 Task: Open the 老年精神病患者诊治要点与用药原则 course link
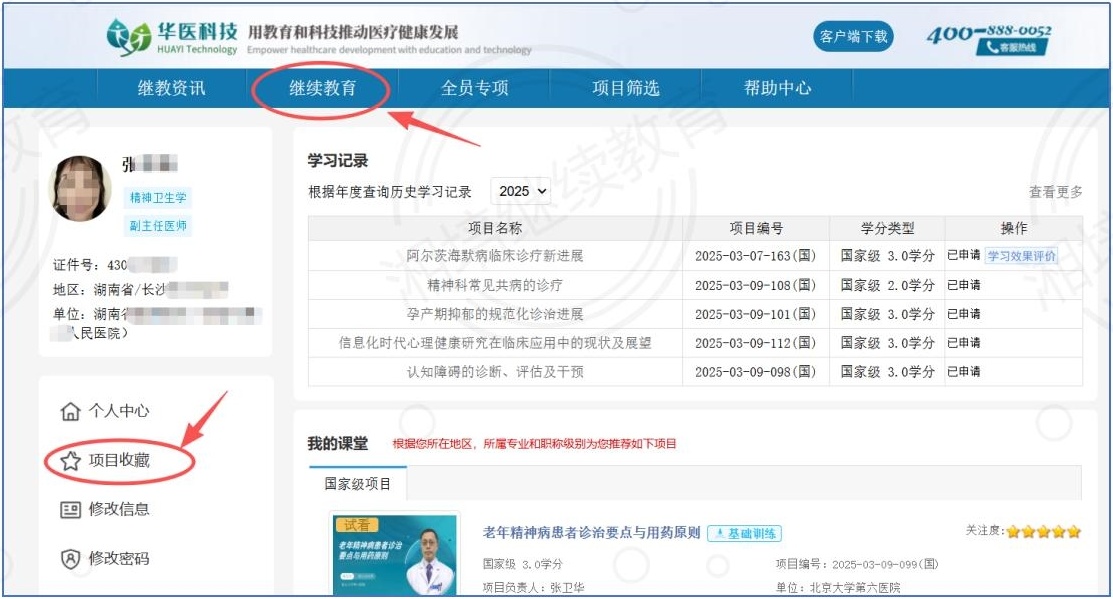coord(591,532)
